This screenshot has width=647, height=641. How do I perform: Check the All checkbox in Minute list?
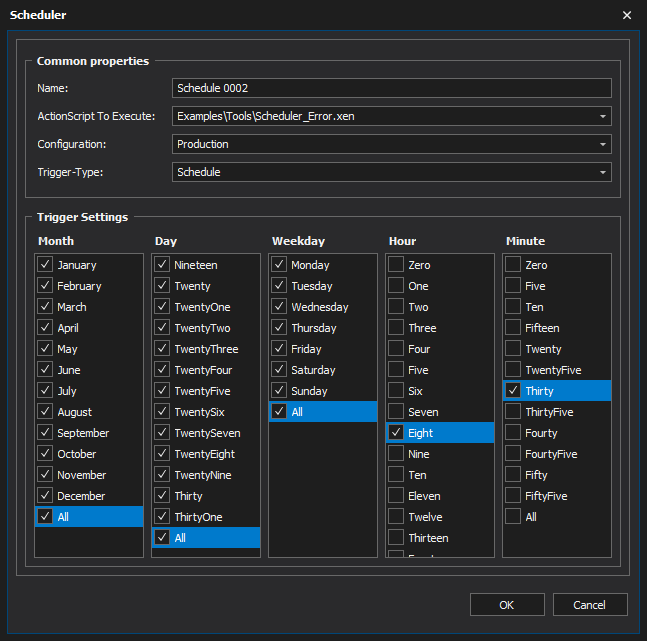(513, 517)
